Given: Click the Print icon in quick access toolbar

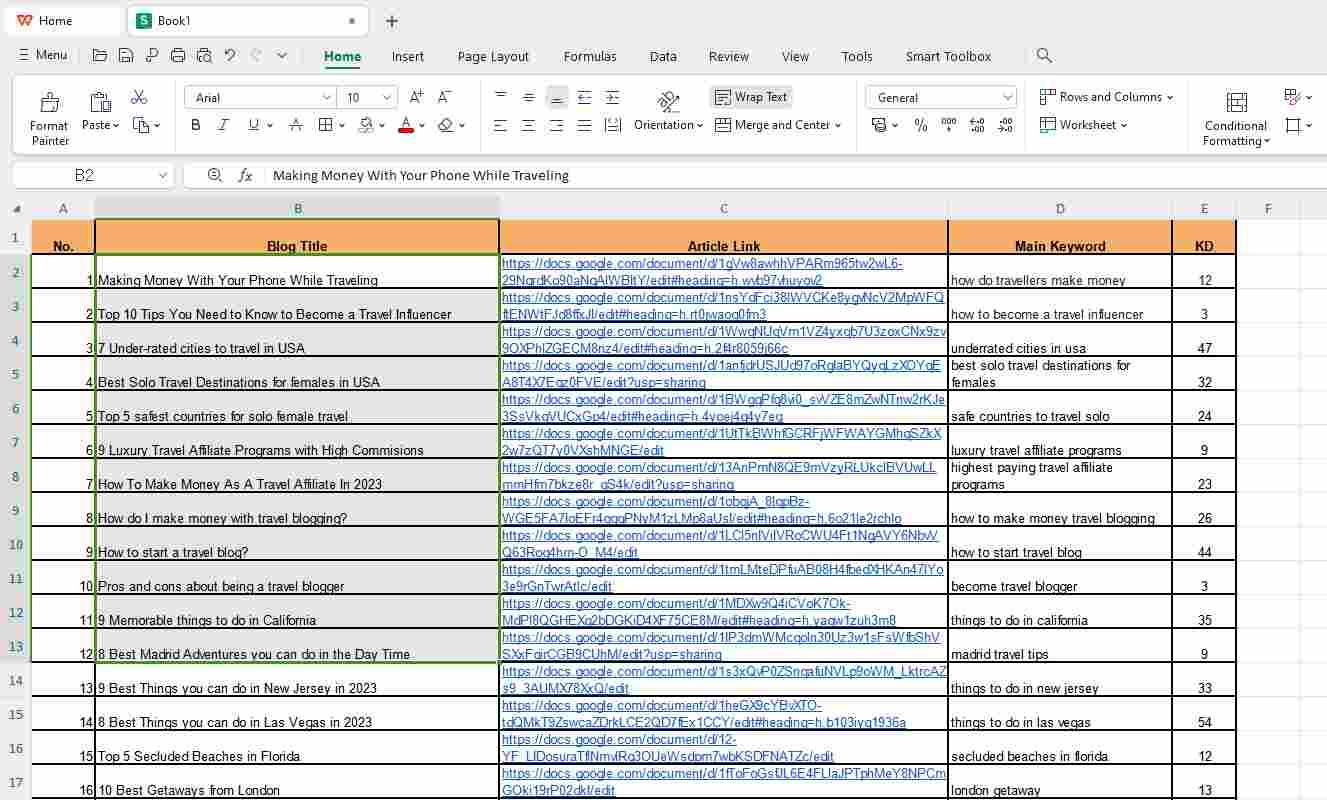Looking at the screenshot, I should pos(178,56).
